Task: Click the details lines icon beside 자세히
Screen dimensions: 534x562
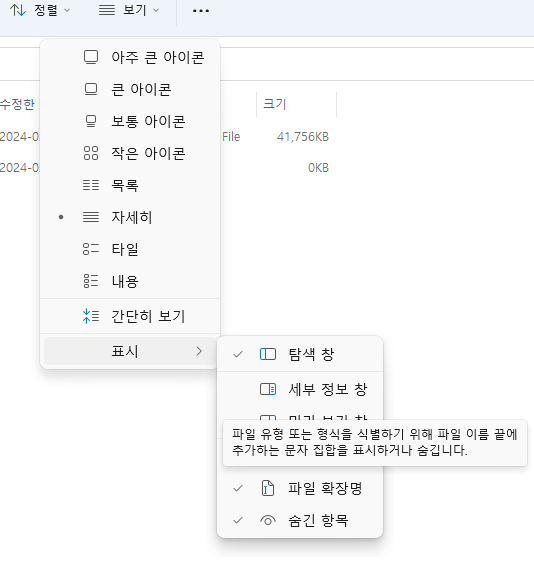Action: click(x=91, y=217)
